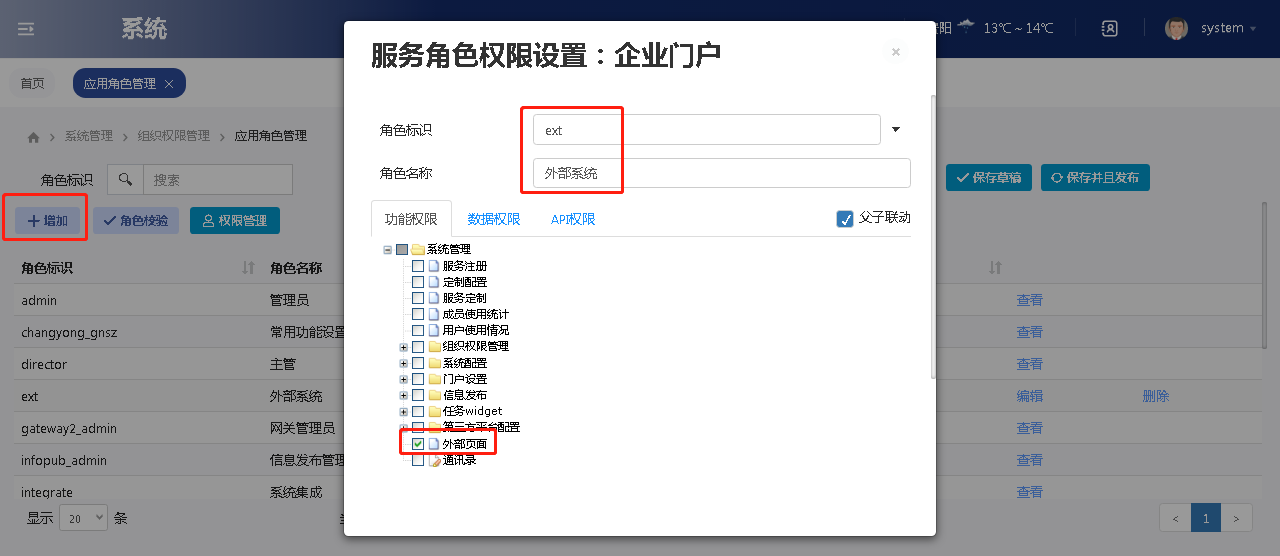Toggle the 父子联动 checkbox

845,218
